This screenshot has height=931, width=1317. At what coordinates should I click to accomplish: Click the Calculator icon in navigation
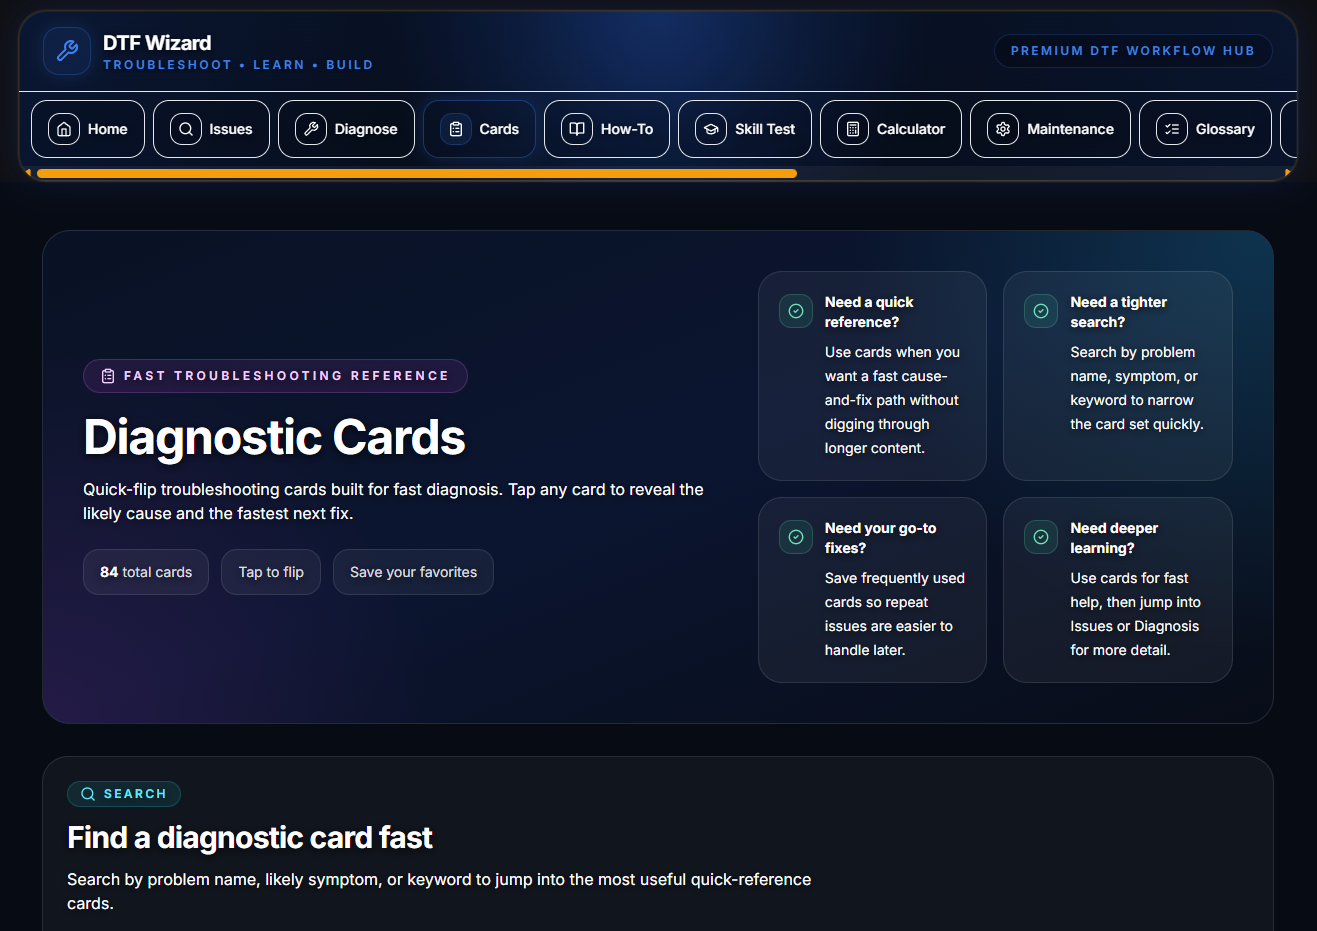pos(853,129)
